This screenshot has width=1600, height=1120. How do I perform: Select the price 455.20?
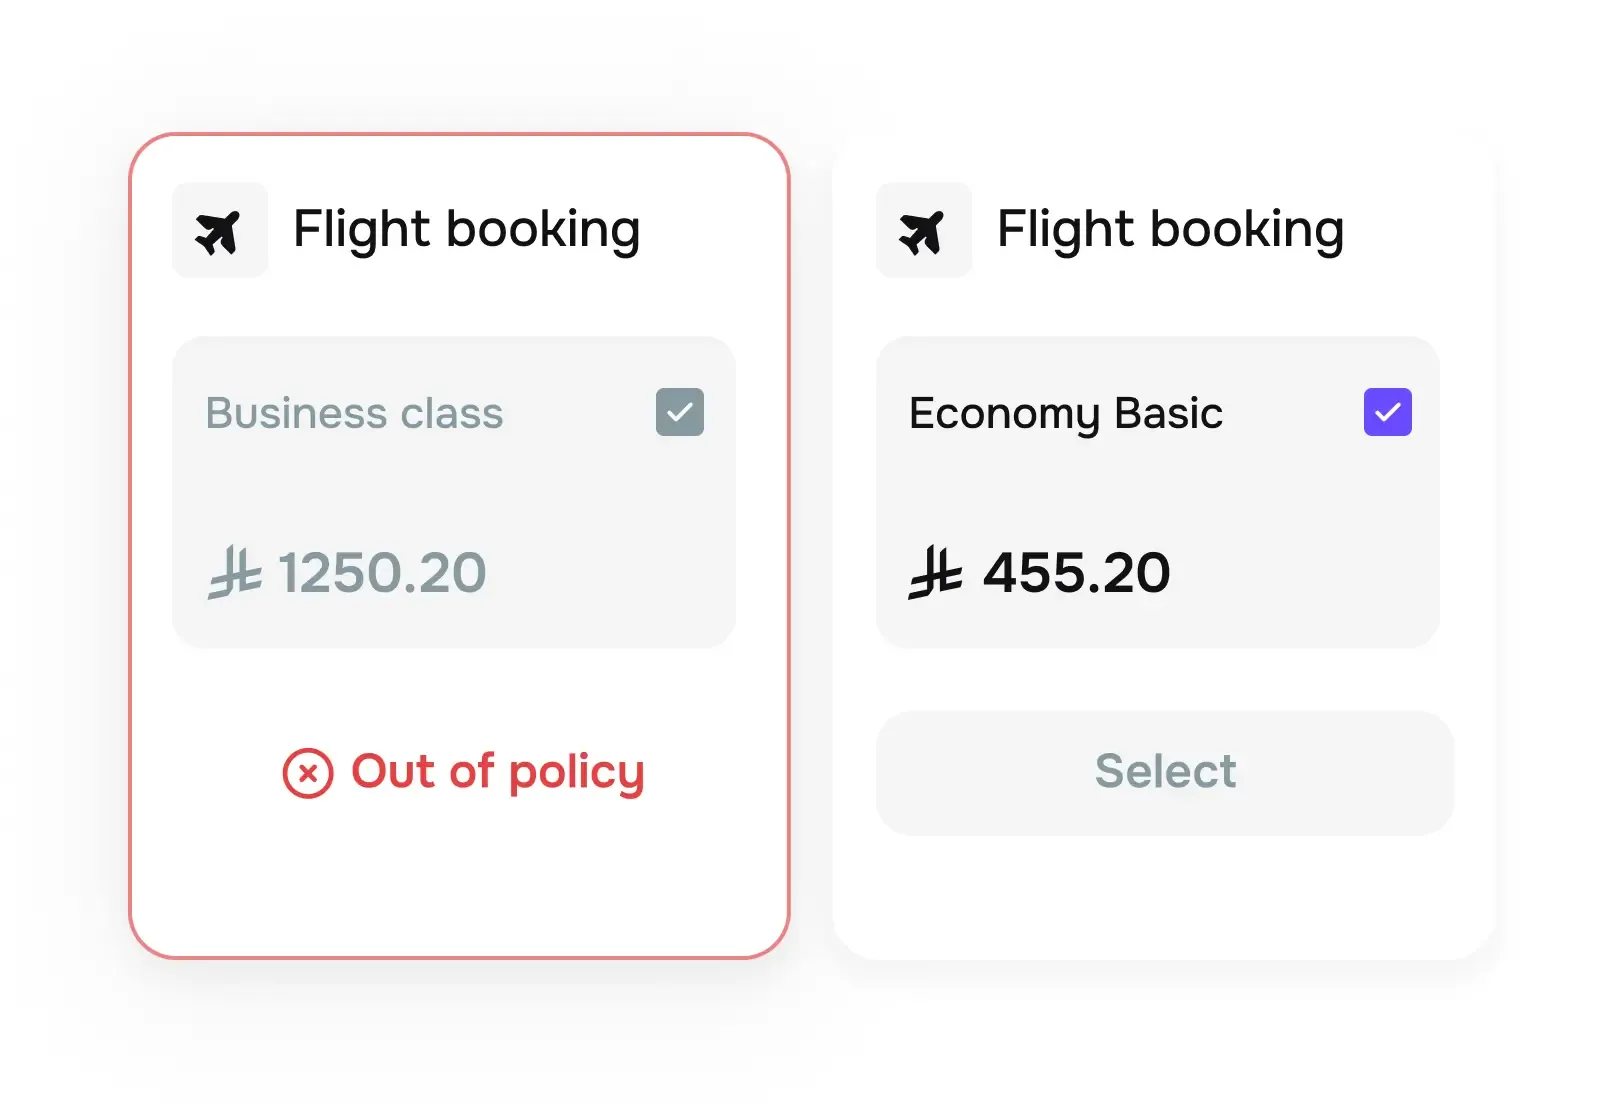coord(1077,572)
